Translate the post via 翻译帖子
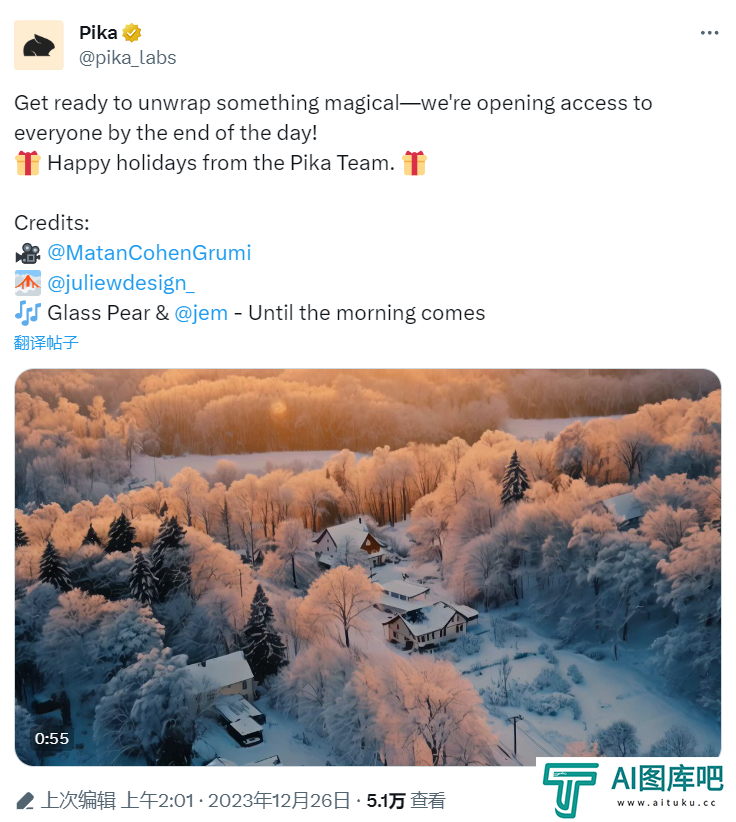The image size is (736, 822). coord(46,343)
